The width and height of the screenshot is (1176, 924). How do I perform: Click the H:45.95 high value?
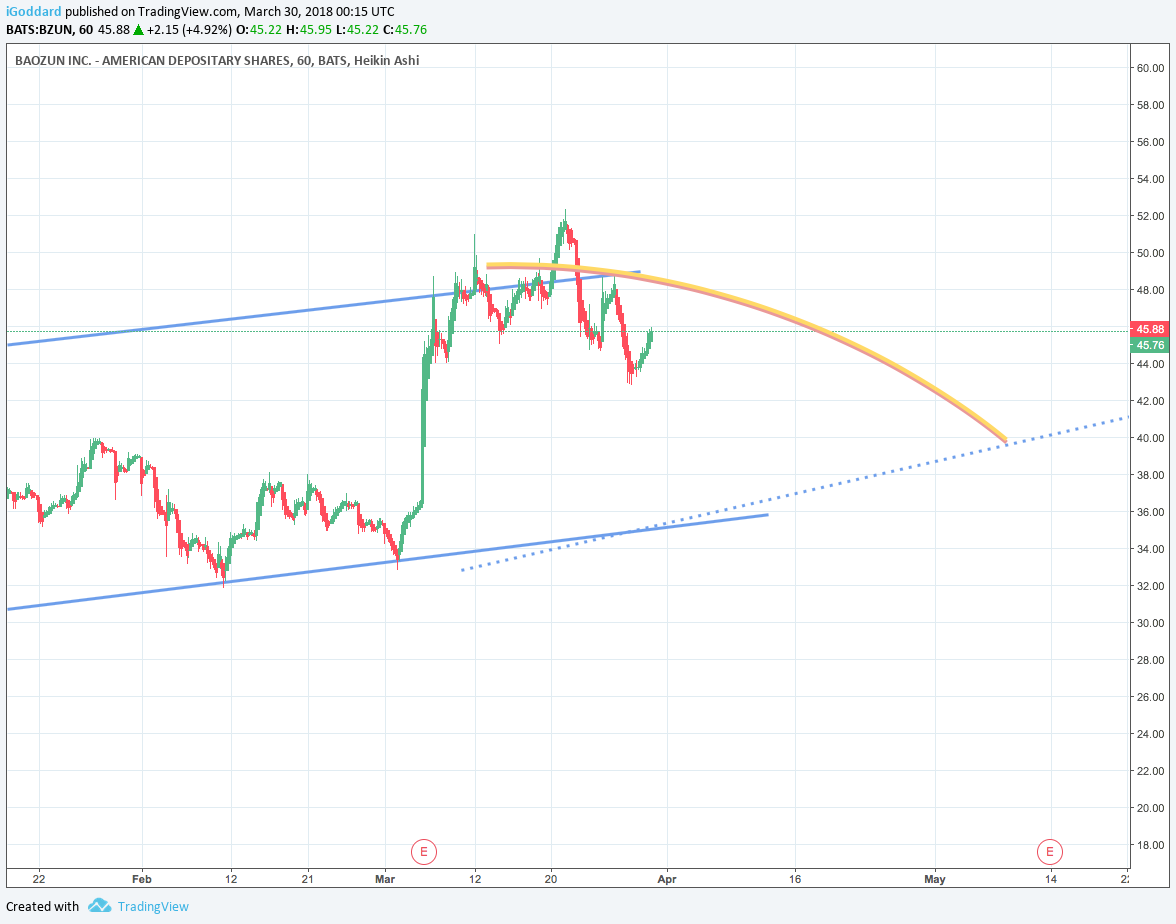click(x=308, y=29)
